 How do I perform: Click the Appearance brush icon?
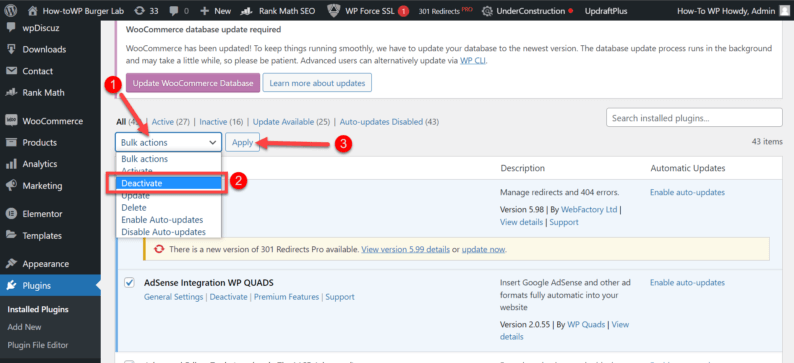click(x=11, y=264)
